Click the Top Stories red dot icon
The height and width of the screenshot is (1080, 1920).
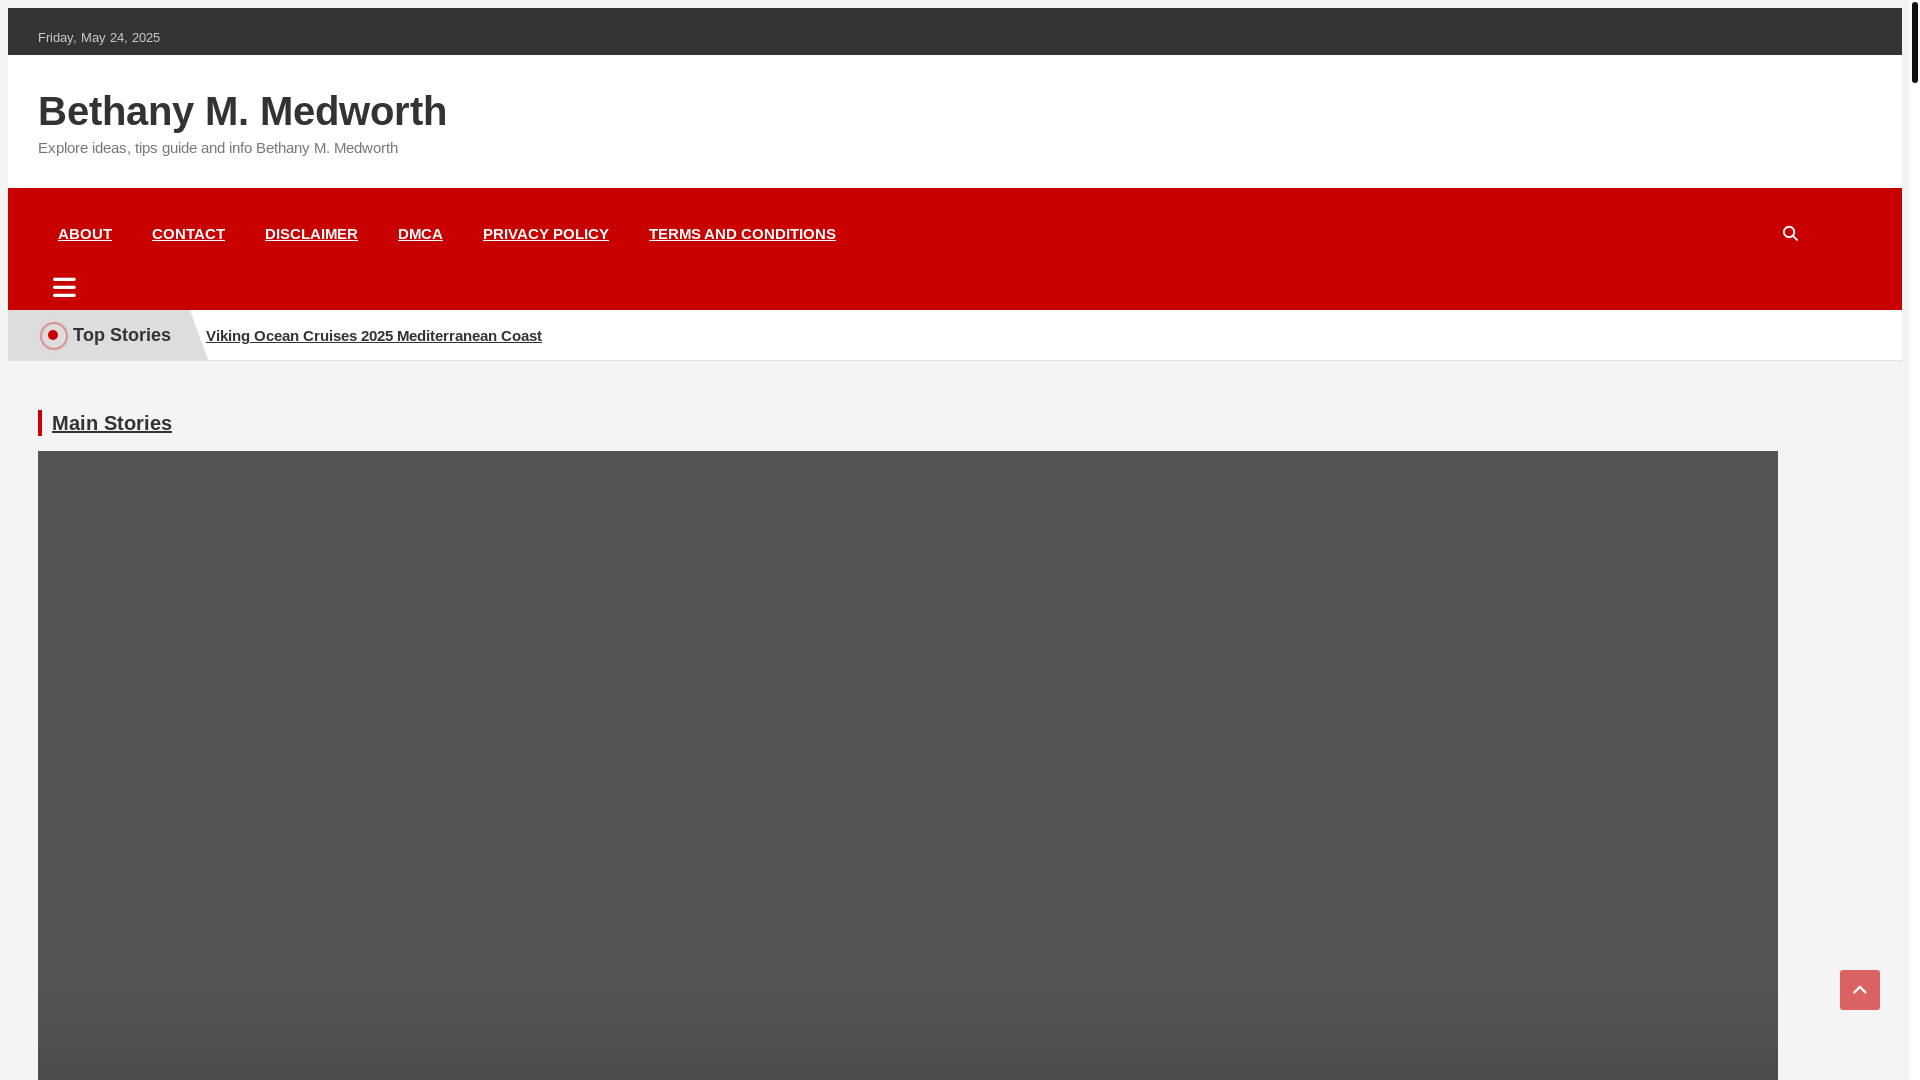click(54, 335)
